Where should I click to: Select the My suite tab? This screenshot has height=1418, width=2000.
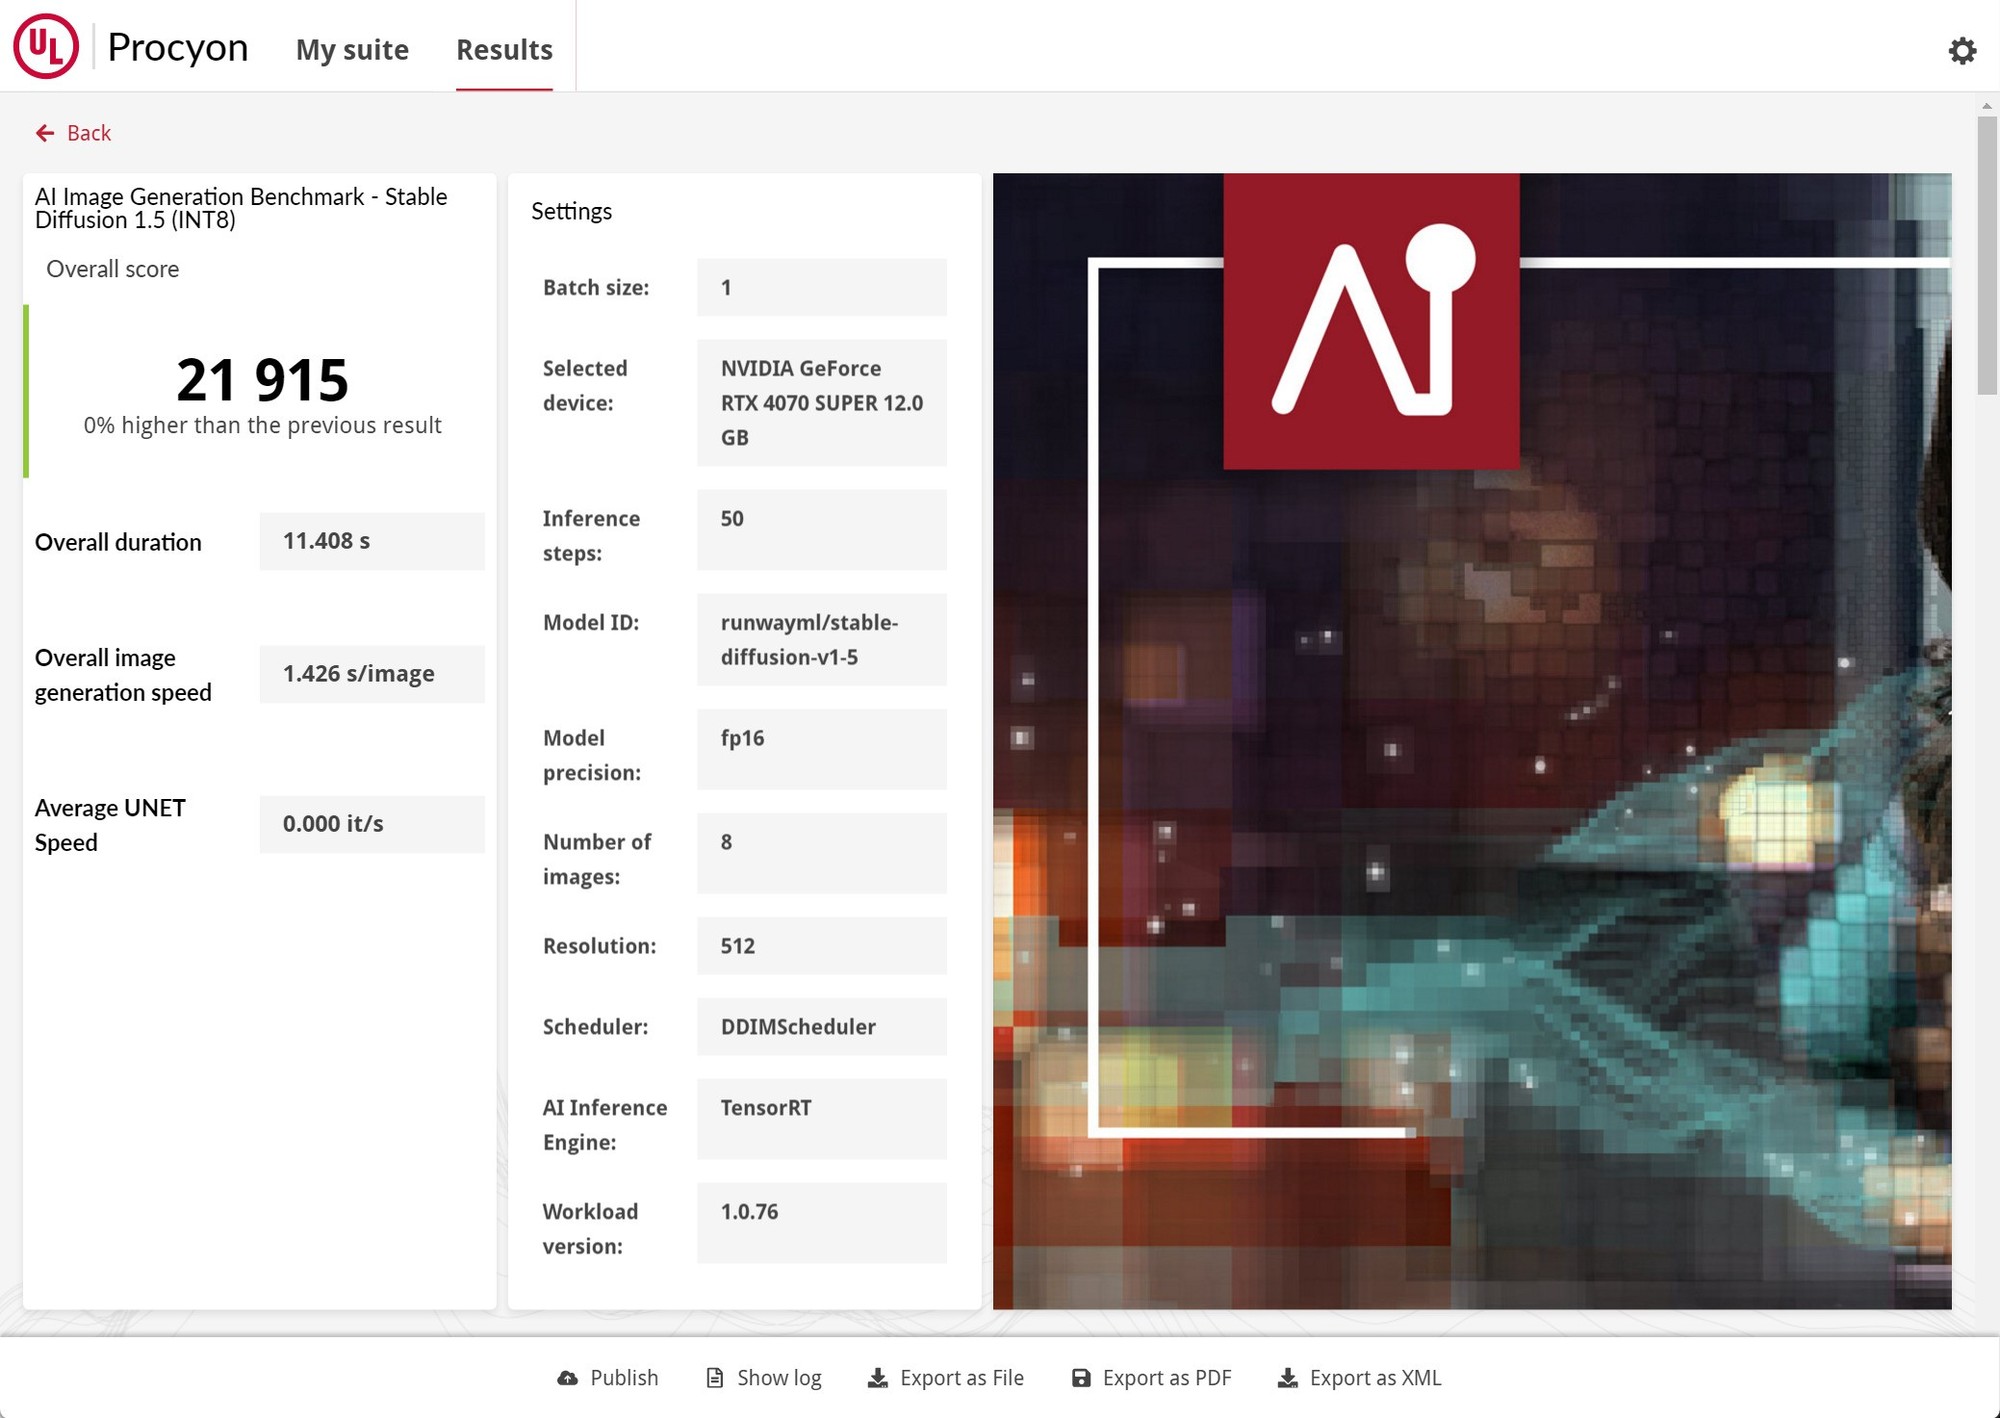(x=353, y=49)
